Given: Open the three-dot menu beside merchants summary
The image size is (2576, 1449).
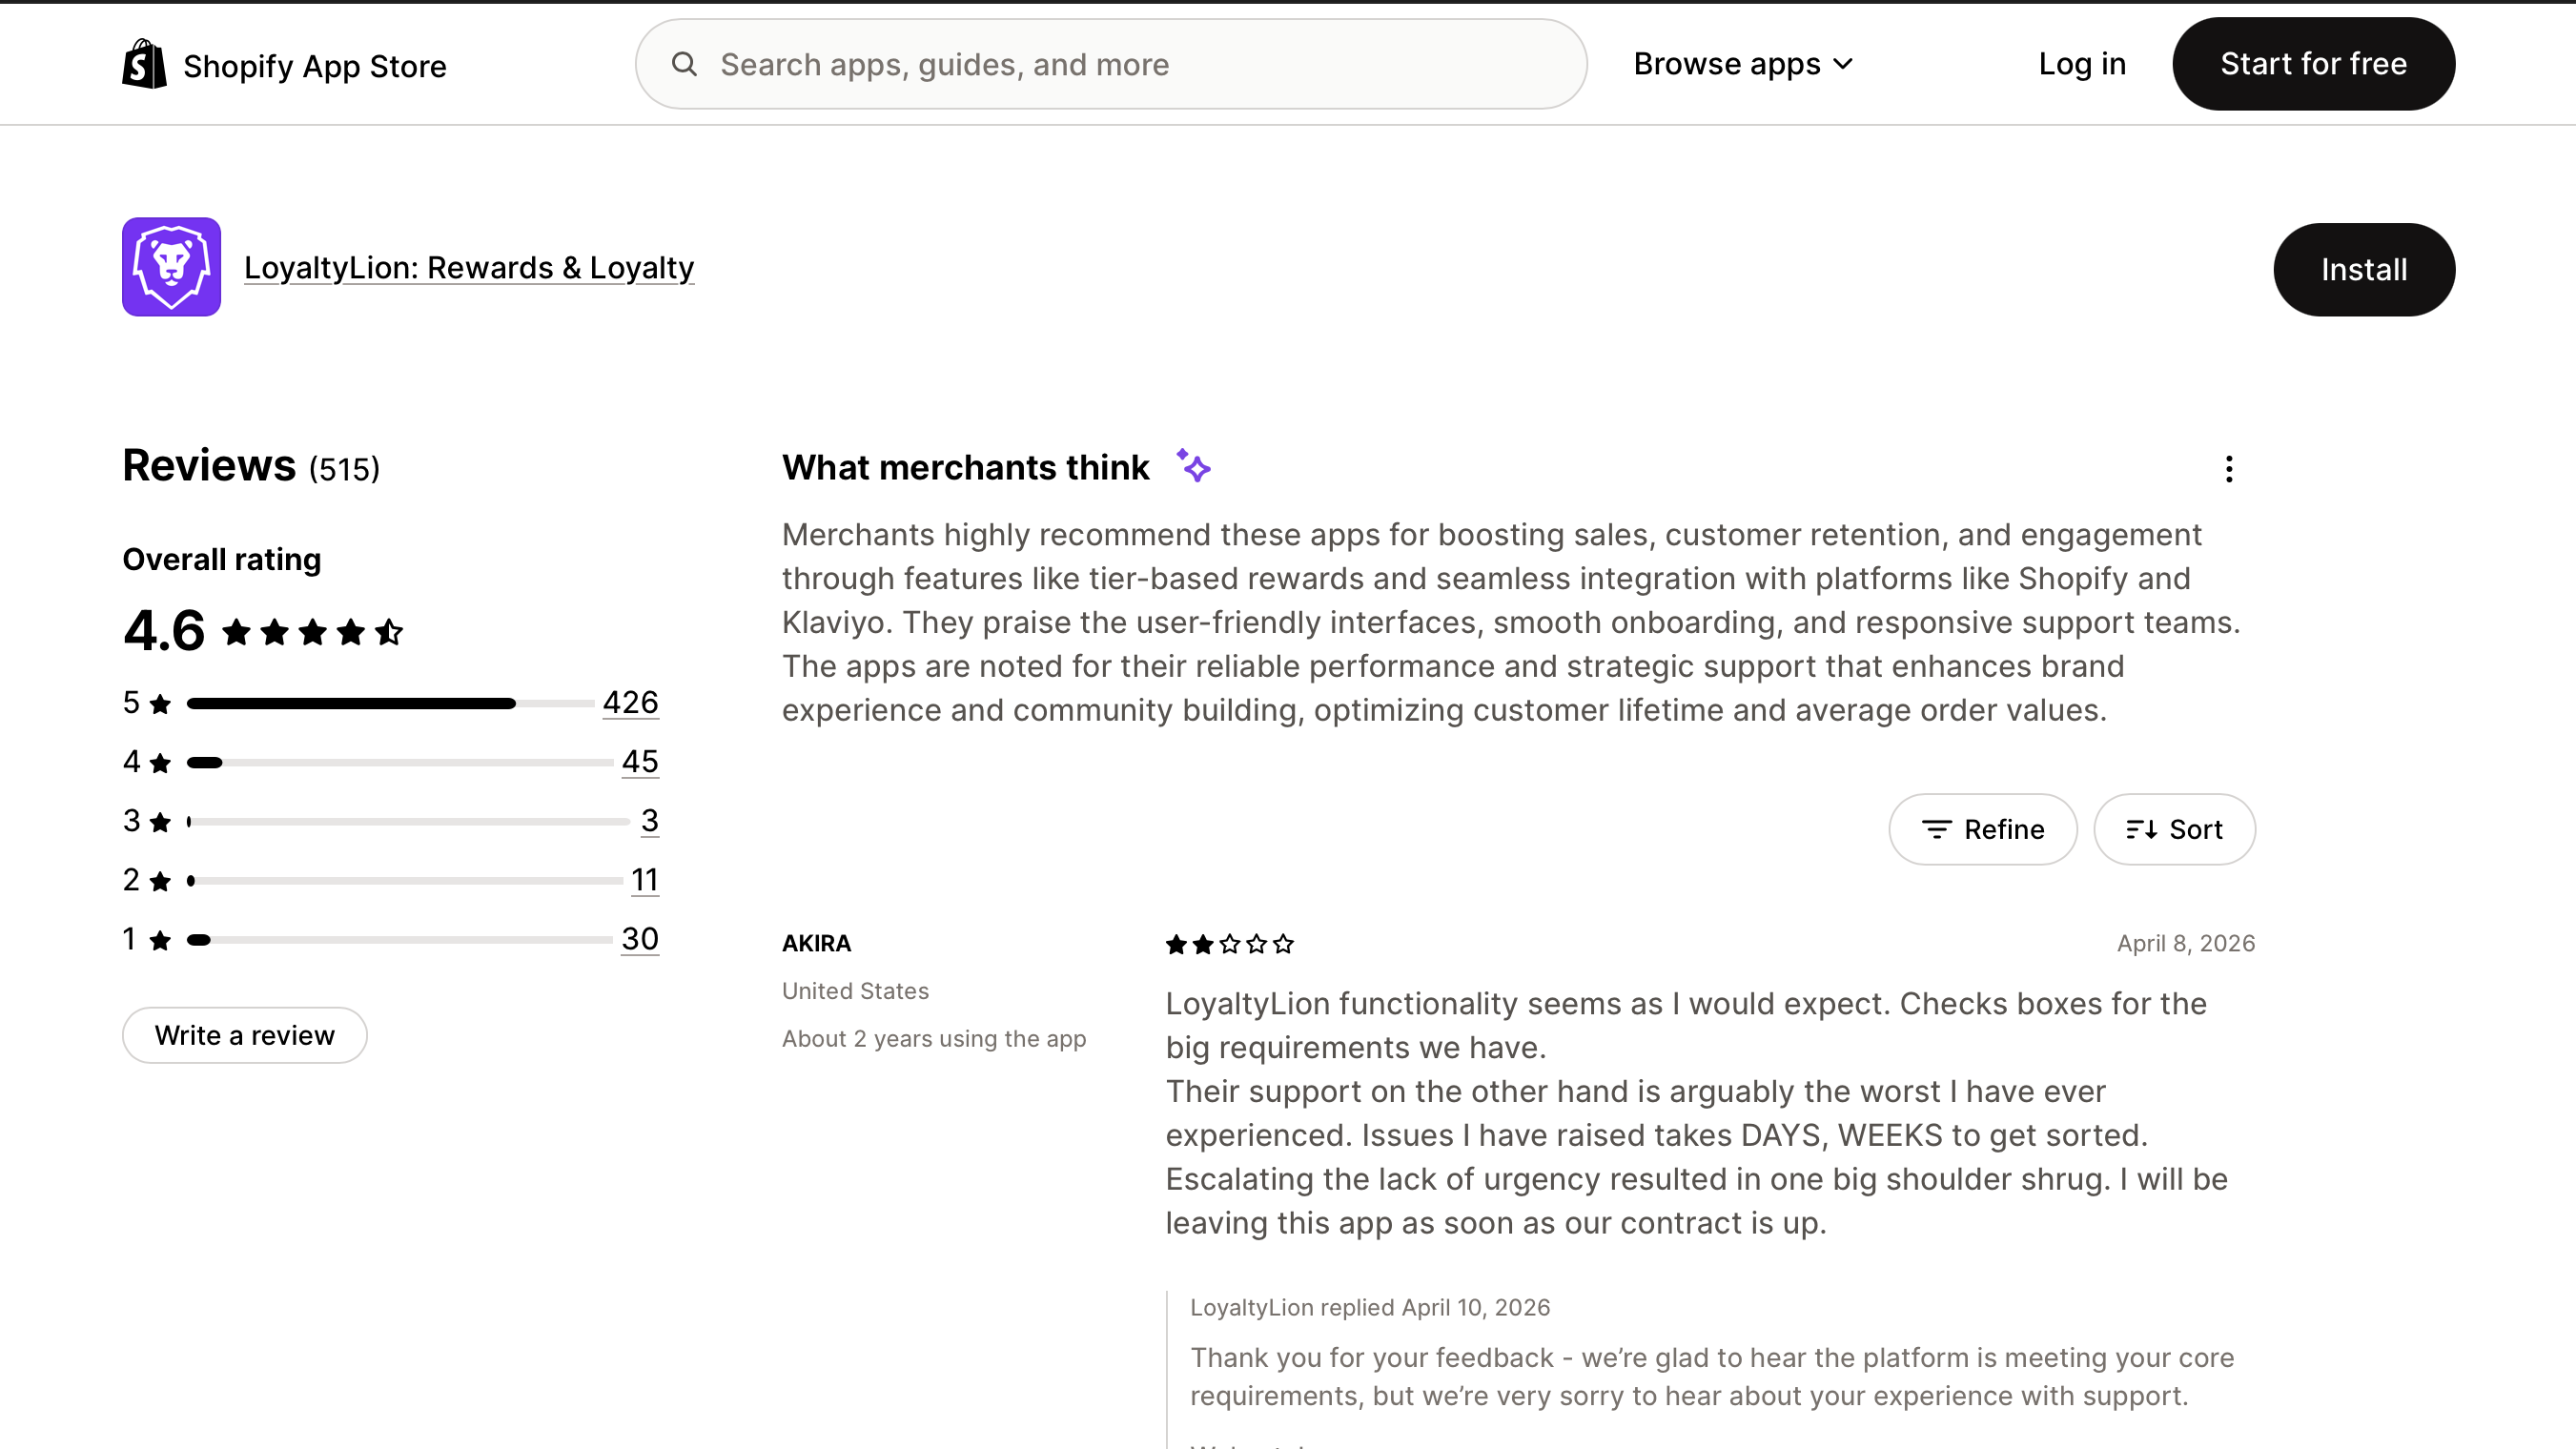Looking at the screenshot, I should tap(2228, 469).
